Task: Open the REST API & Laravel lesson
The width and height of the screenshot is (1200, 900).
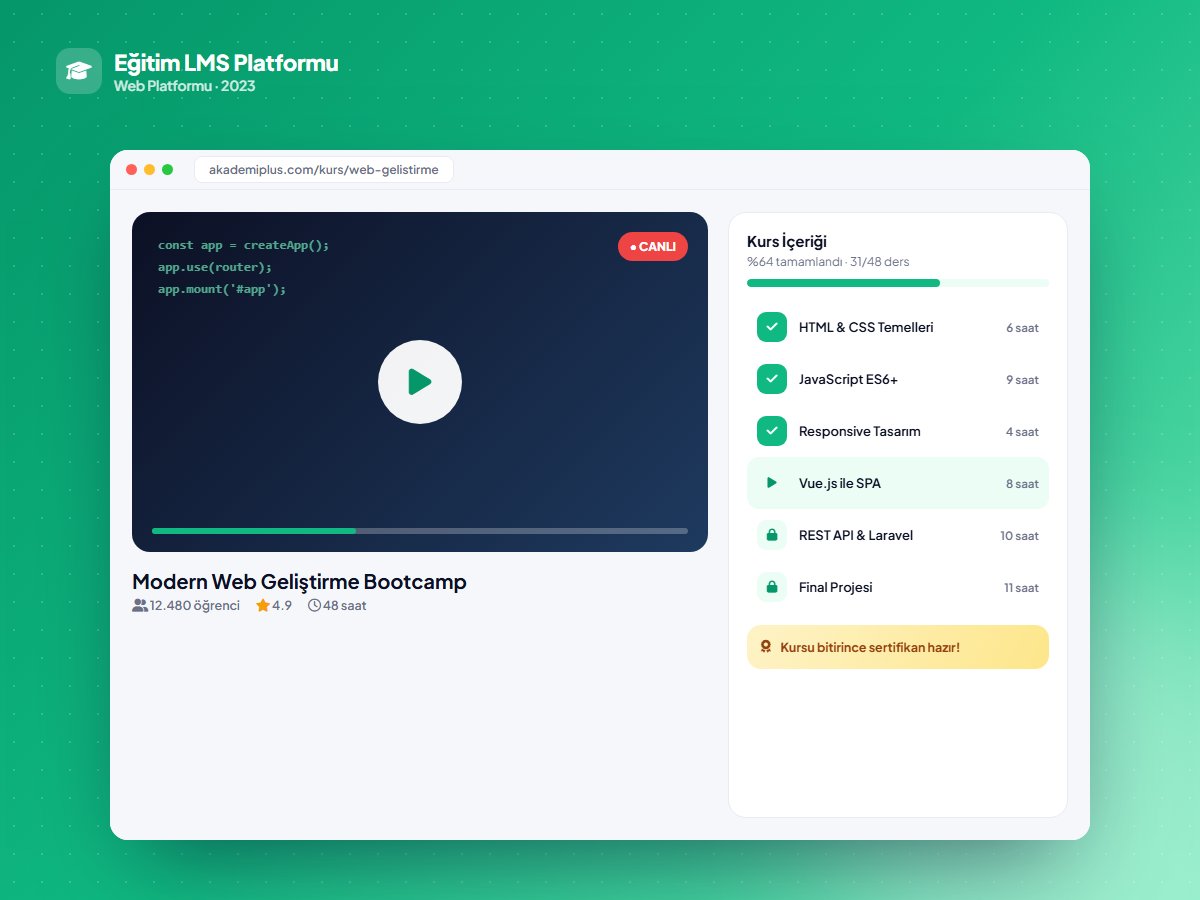Action: coord(898,535)
